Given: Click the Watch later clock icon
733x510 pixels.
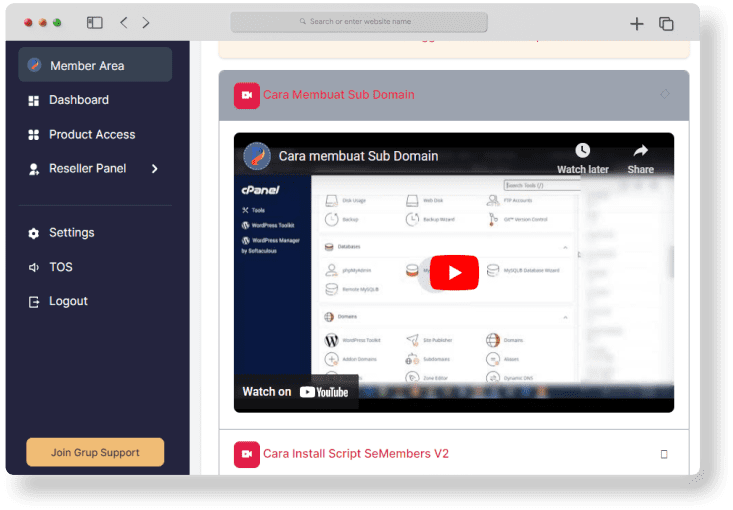Looking at the screenshot, I should (x=582, y=153).
